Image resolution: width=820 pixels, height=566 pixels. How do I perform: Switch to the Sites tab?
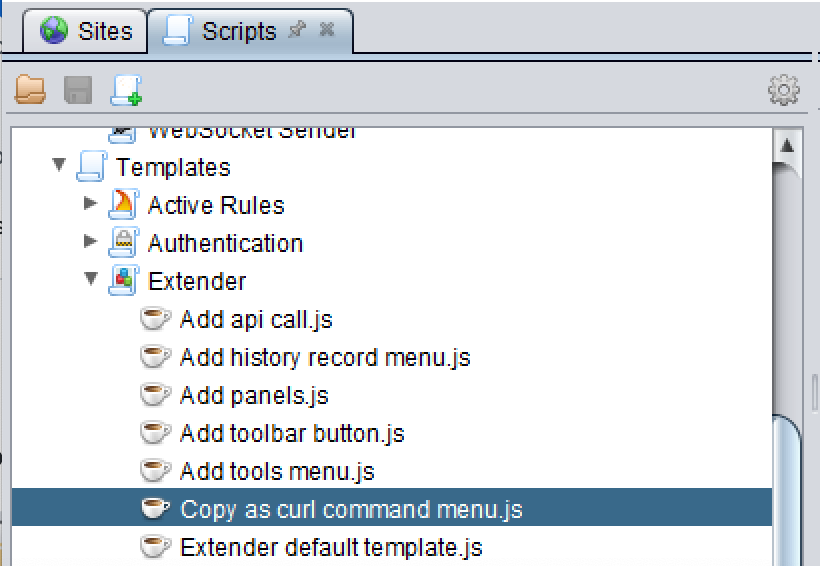click(x=85, y=30)
